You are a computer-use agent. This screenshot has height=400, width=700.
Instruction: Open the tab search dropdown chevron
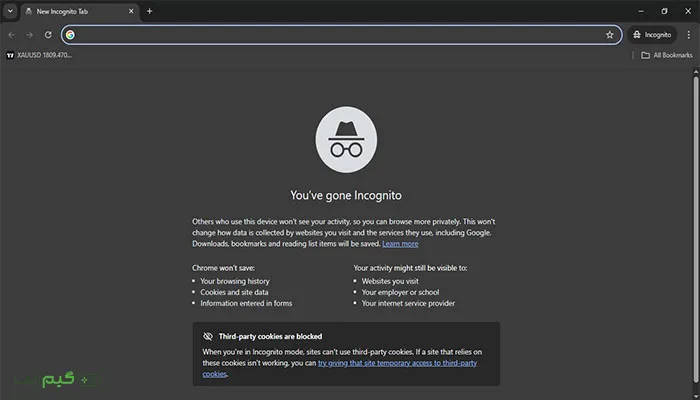(10, 11)
